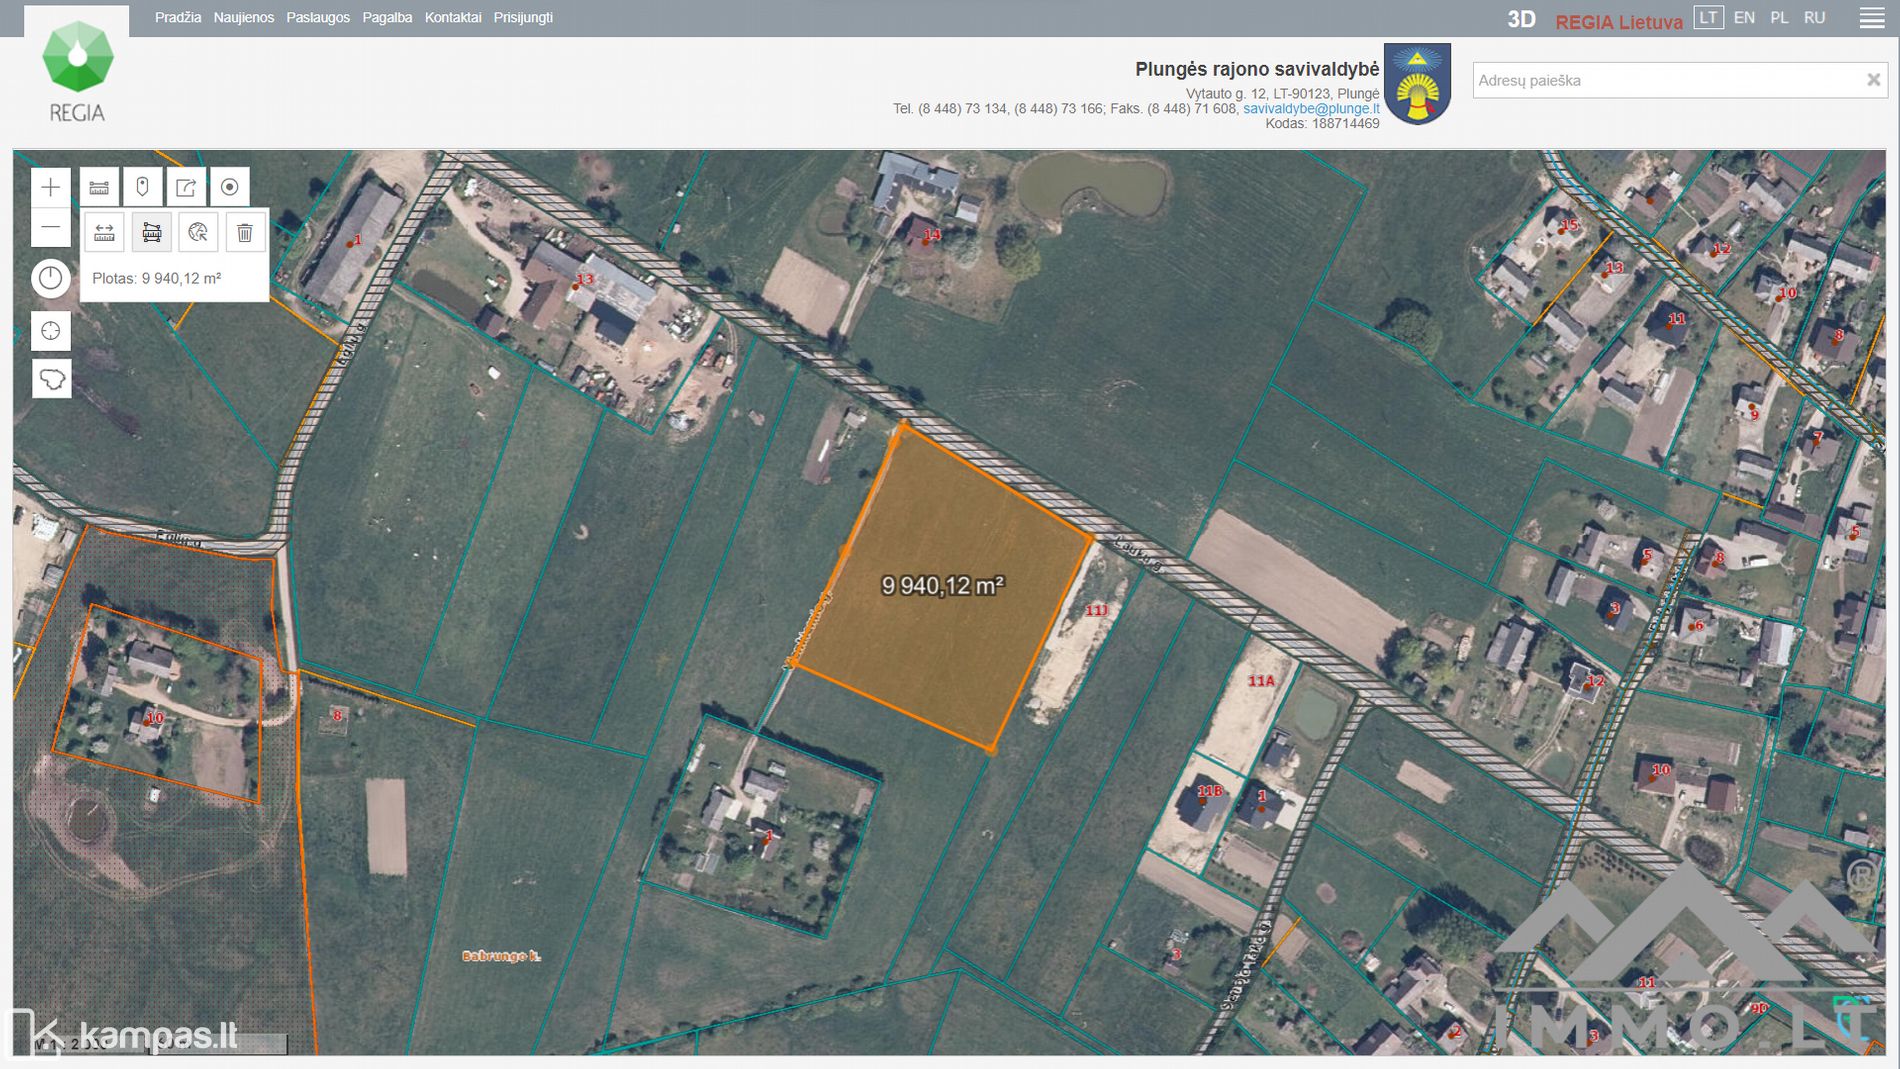Switch to 3D view

(x=1520, y=19)
